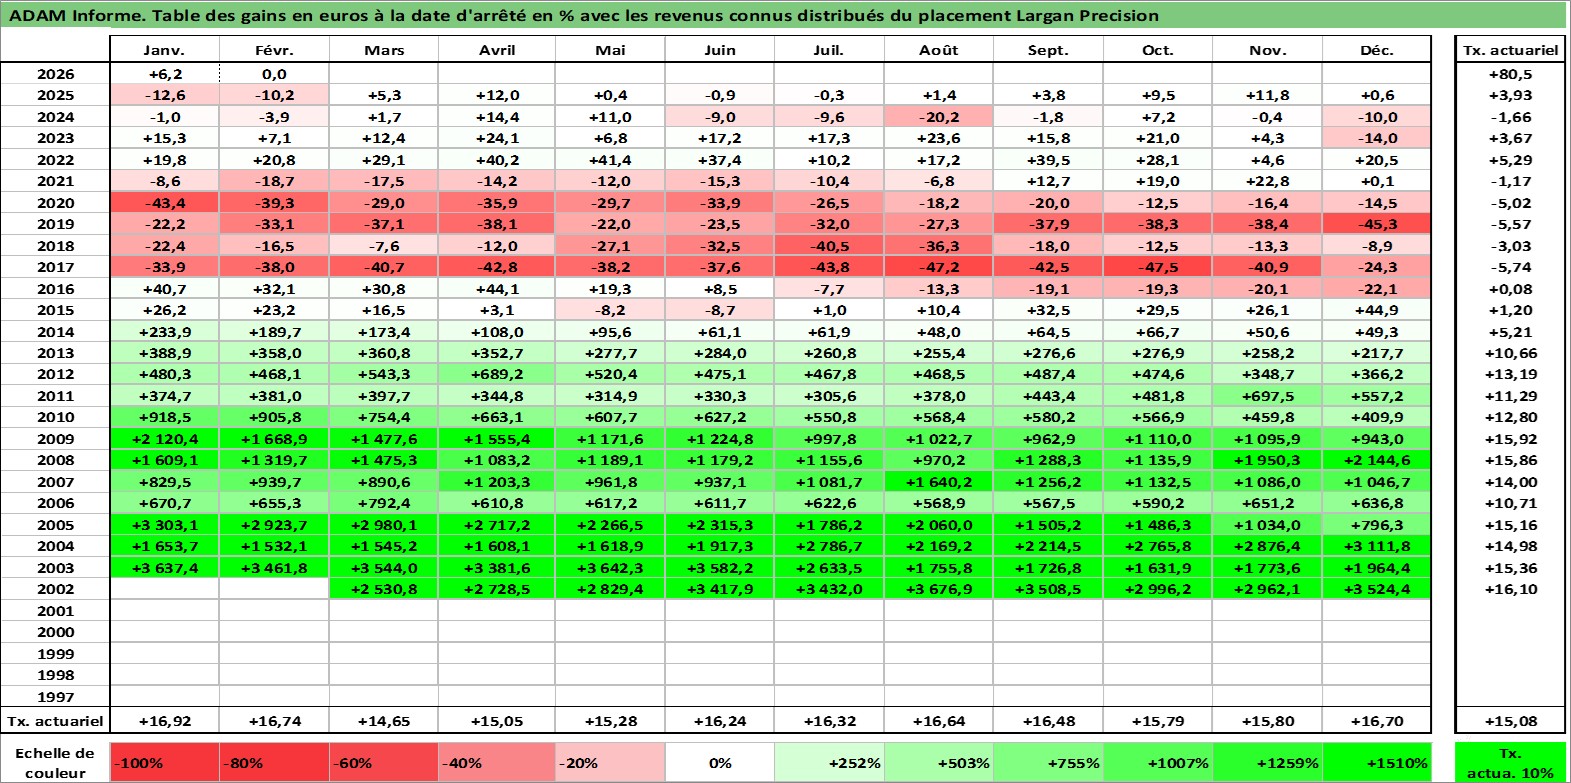Click the +3 303,1 cell in 2005 row
1571x783 pixels.
click(x=164, y=525)
